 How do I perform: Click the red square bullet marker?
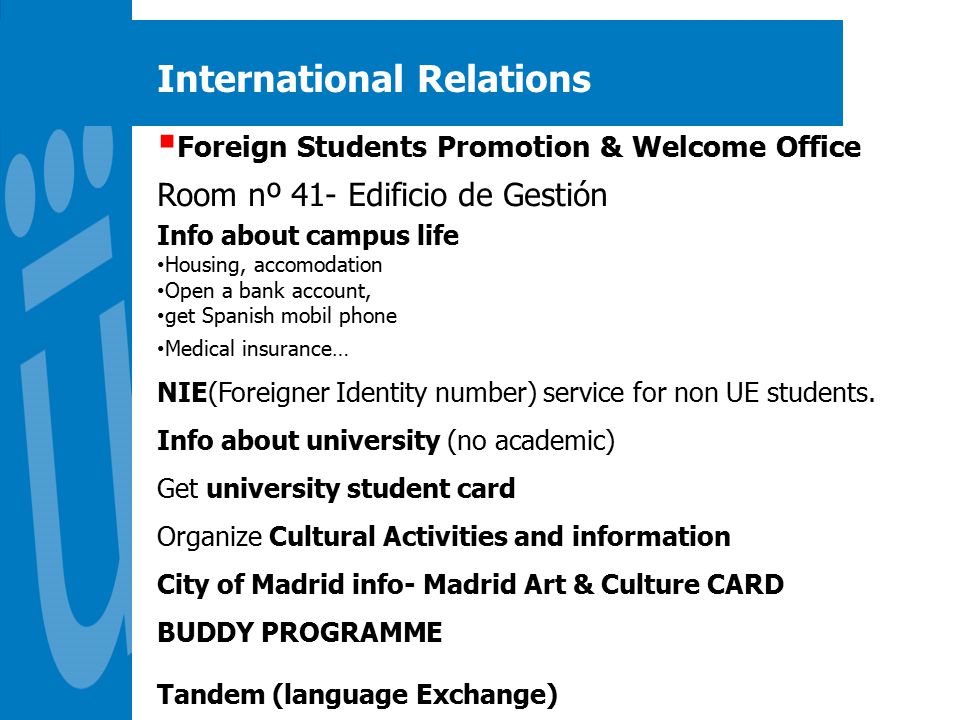pos(166,143)
